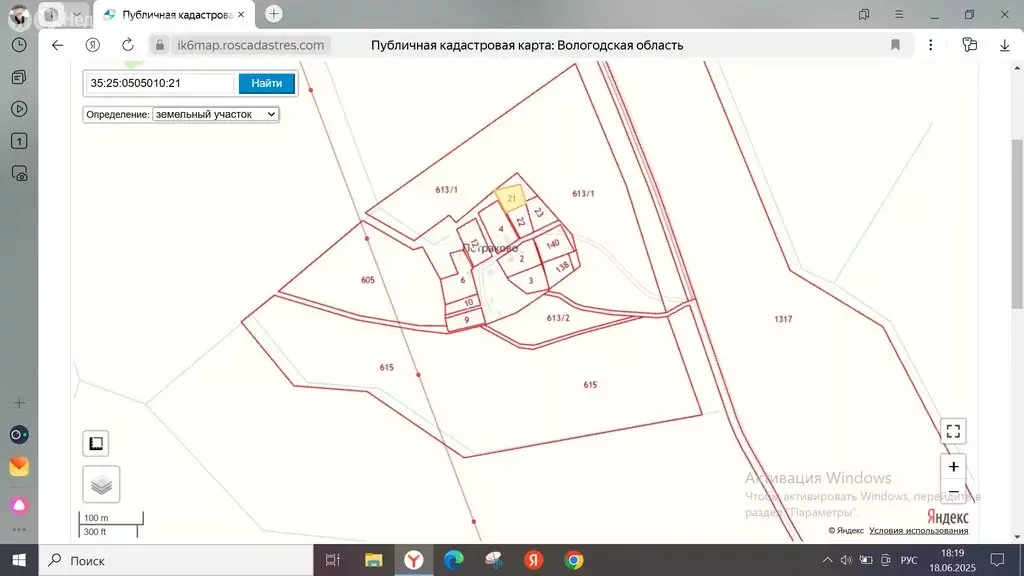Open the Yandex home icon in the address bar
Viewport: 1024px width, 576px height.
pyautogui.click(x=93, y=45)
